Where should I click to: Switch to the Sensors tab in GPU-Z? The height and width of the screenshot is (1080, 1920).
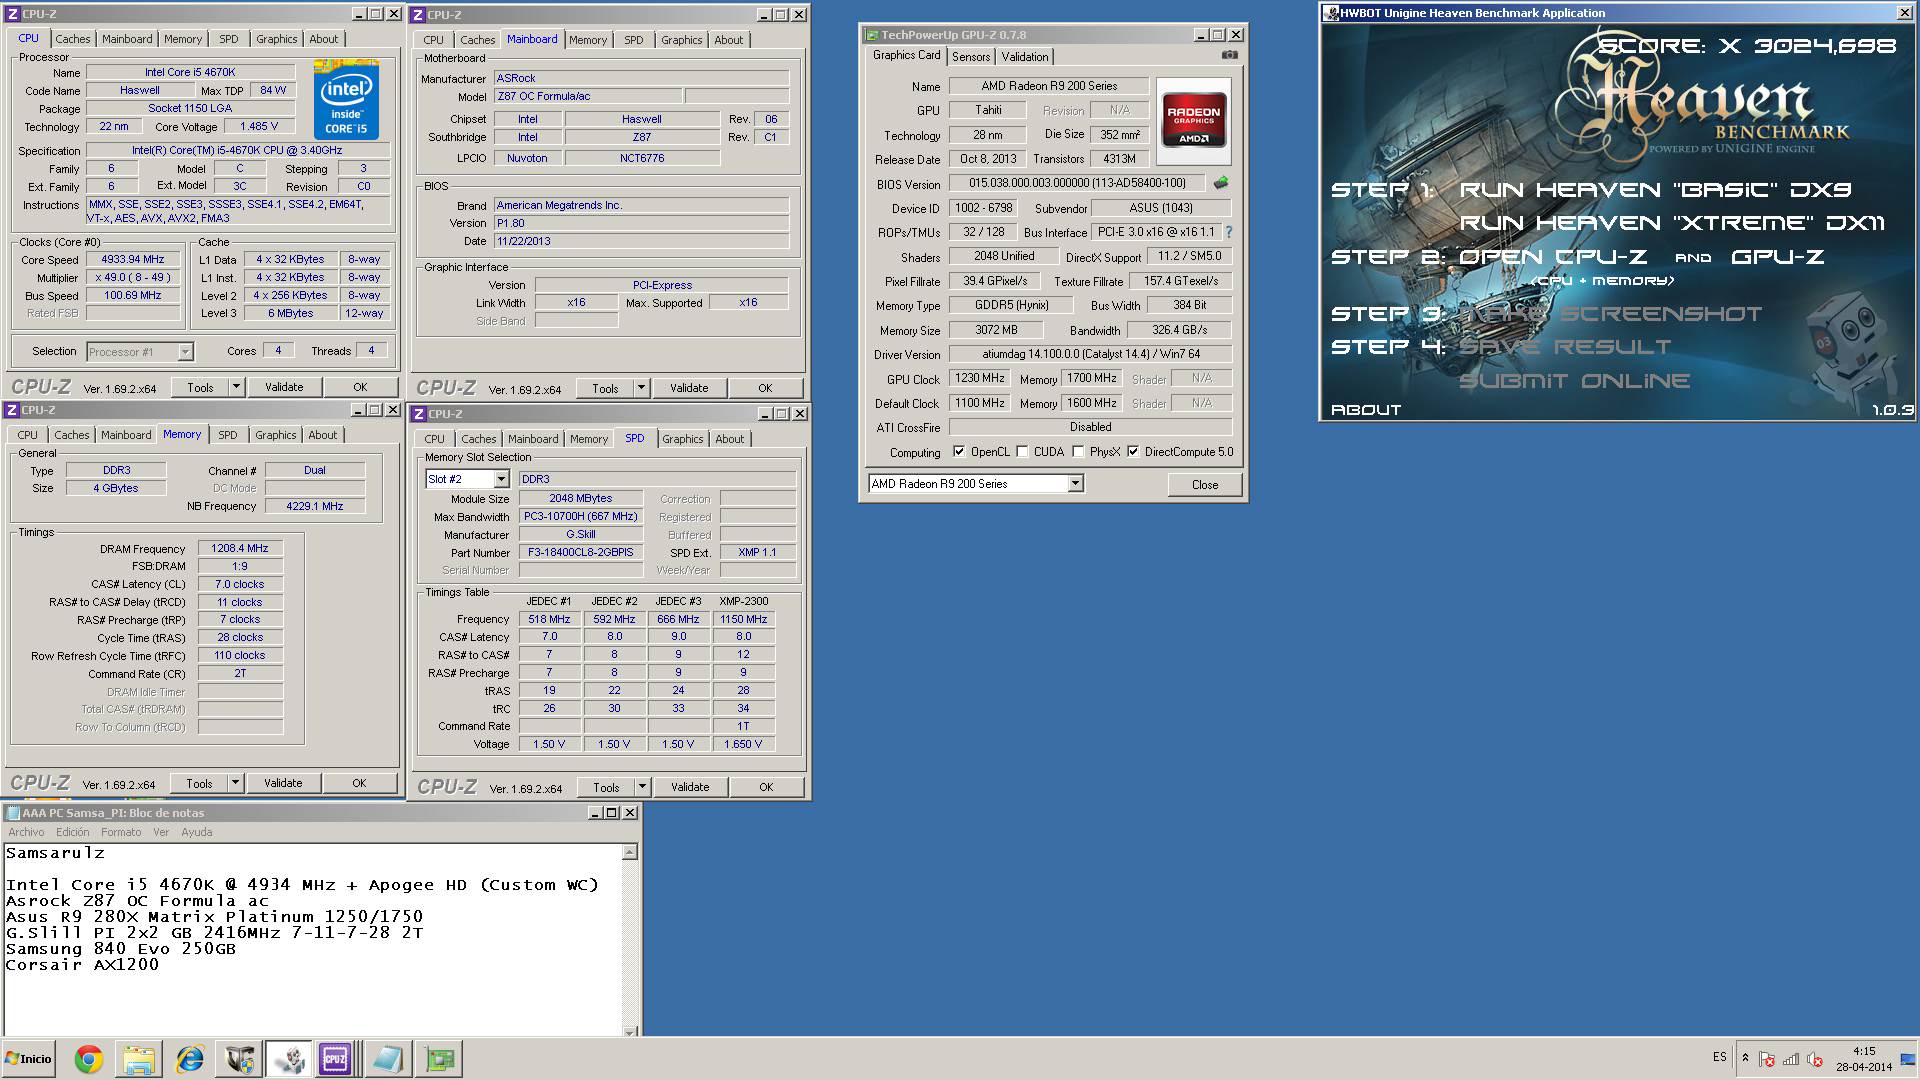[971, 57]
